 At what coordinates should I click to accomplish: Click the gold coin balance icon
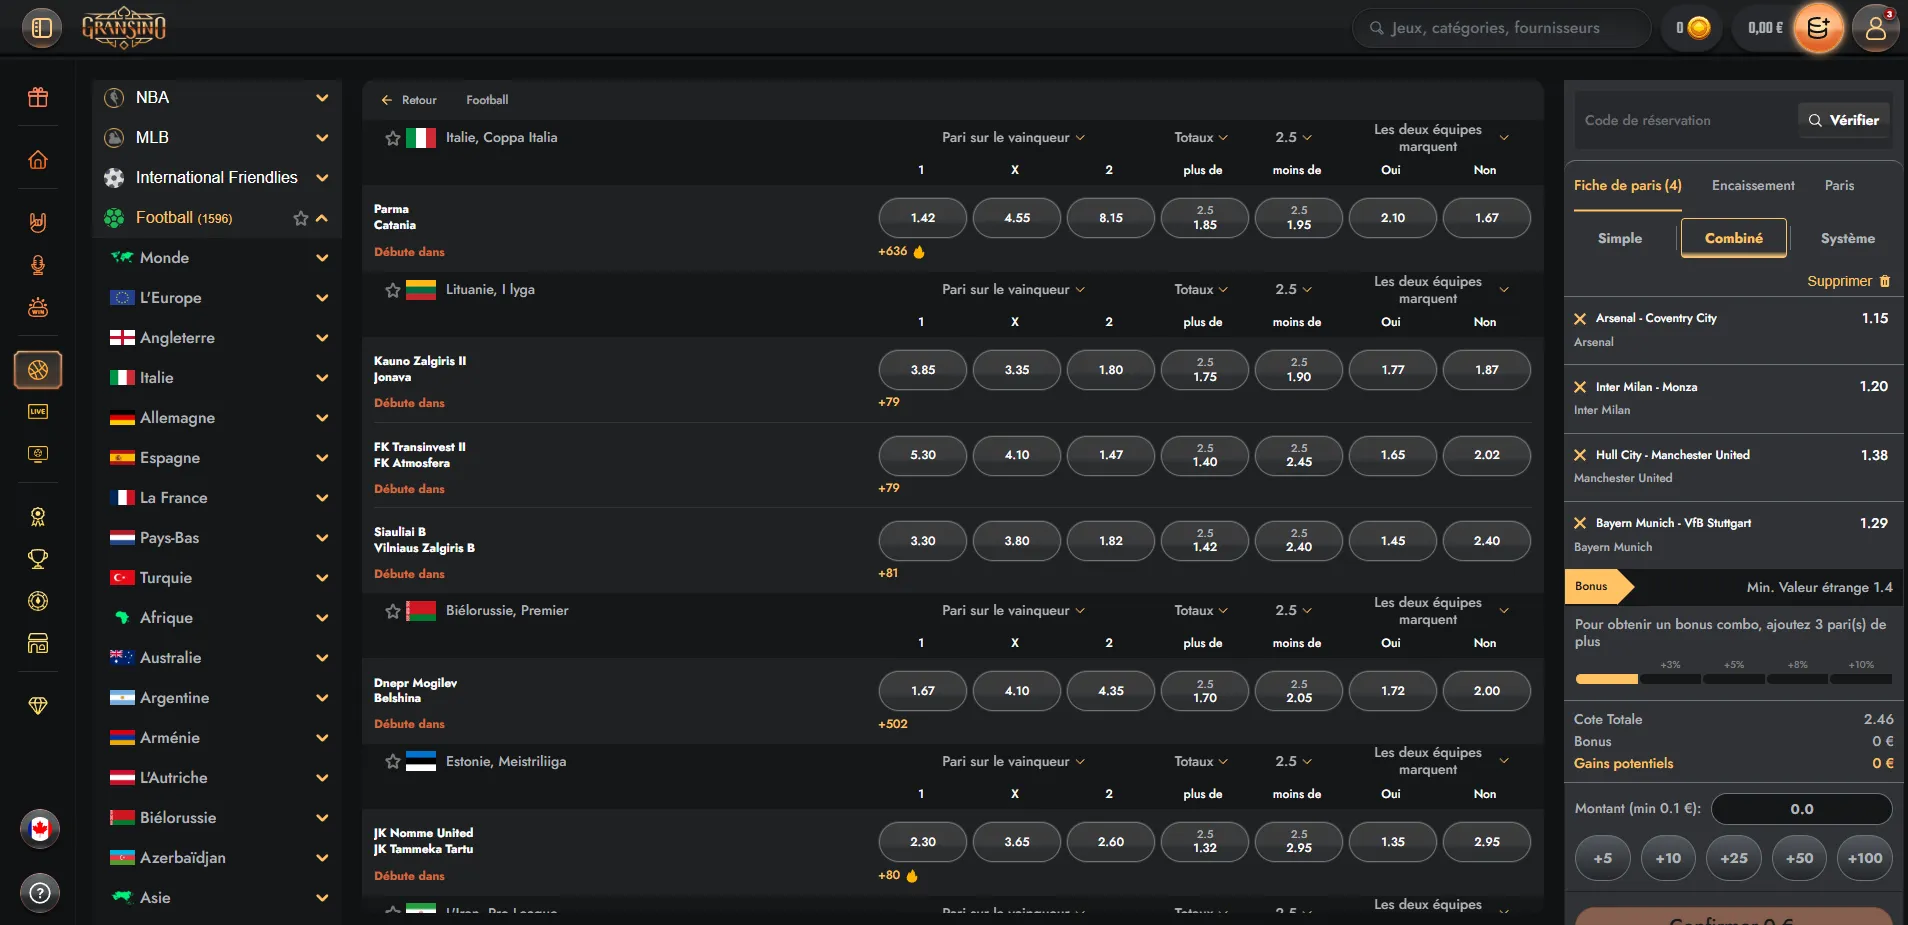(x=1698, y=28)
